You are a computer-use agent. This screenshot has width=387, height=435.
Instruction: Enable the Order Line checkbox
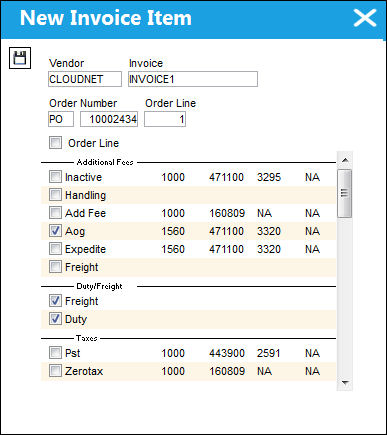tap(55, 143)
